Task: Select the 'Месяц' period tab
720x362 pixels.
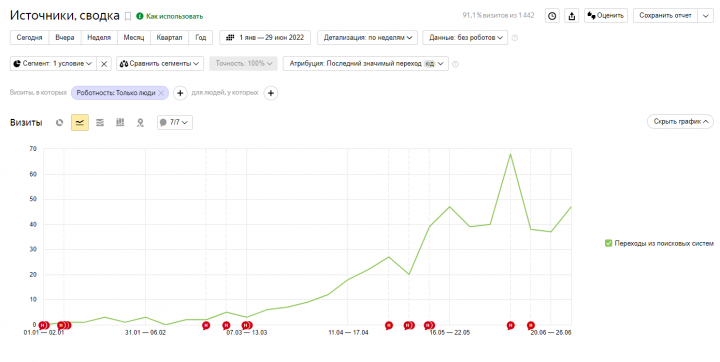Action: [x=134, y=38]
